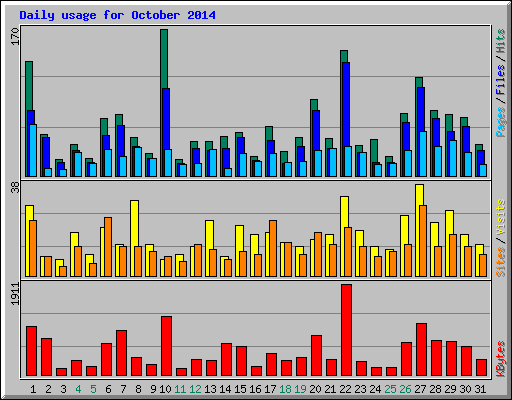
Task: Select day label 22 on the x-axis
Action: coord(345,389)
